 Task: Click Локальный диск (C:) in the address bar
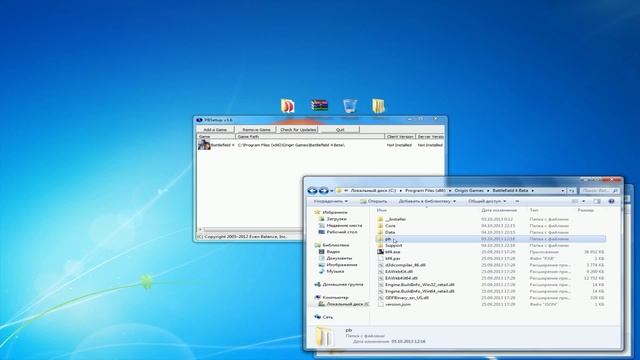[373, 191]
